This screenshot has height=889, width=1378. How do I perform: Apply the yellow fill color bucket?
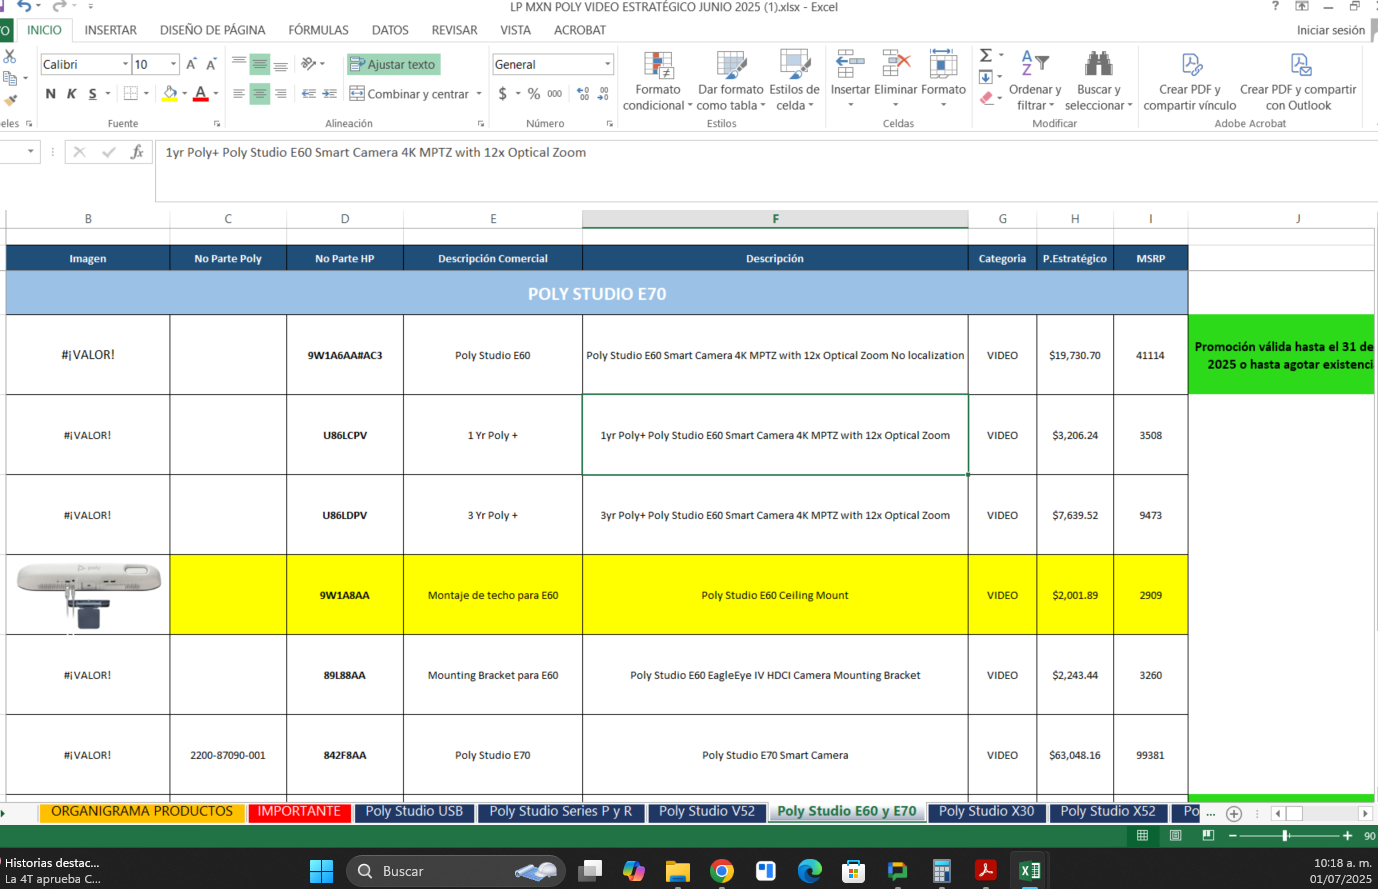tap(170, 93)
